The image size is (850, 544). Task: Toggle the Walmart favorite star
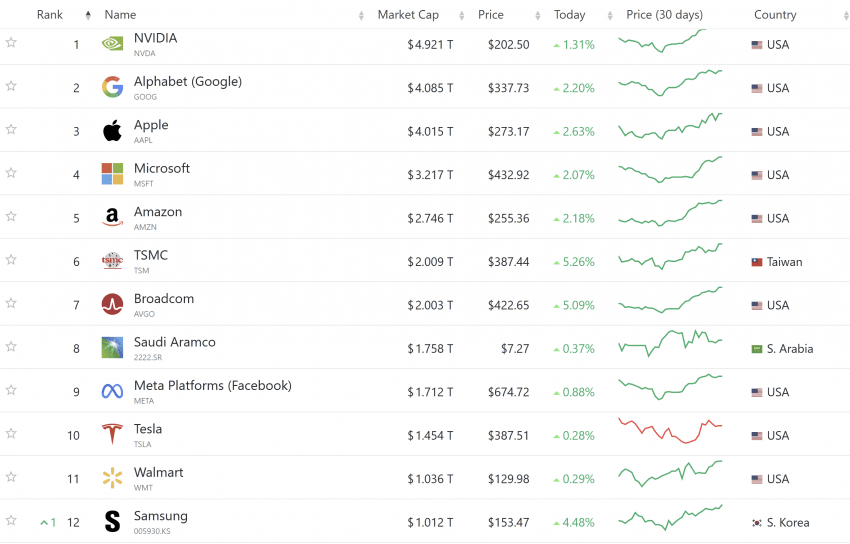click(11, 476)
